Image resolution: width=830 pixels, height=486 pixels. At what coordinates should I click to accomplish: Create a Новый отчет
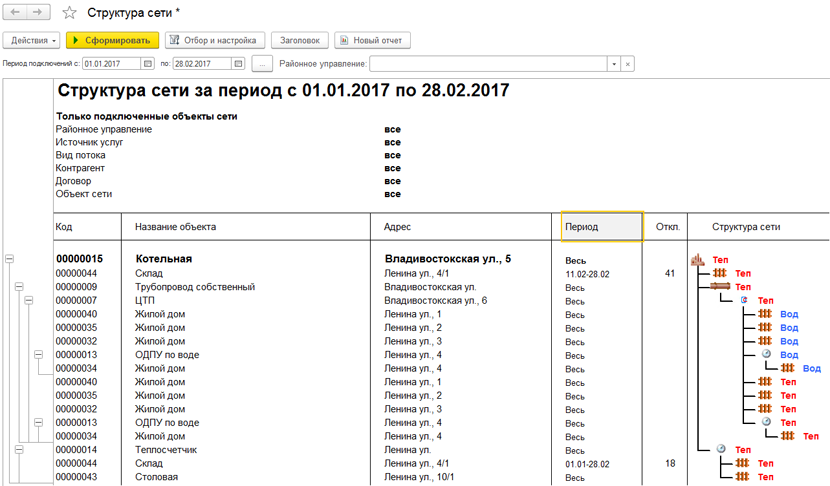click(372, 40)
